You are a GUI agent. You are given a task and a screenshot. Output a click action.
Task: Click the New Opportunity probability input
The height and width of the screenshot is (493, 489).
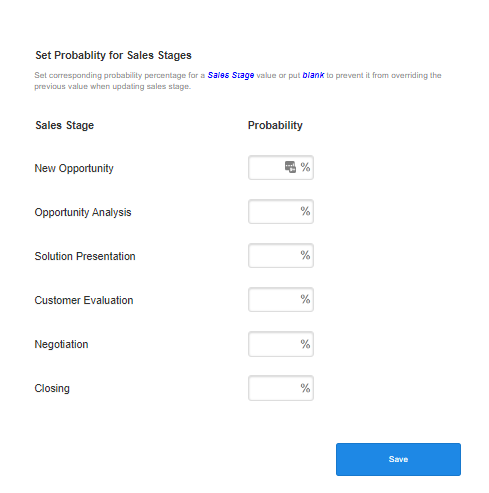pos(281,167)
